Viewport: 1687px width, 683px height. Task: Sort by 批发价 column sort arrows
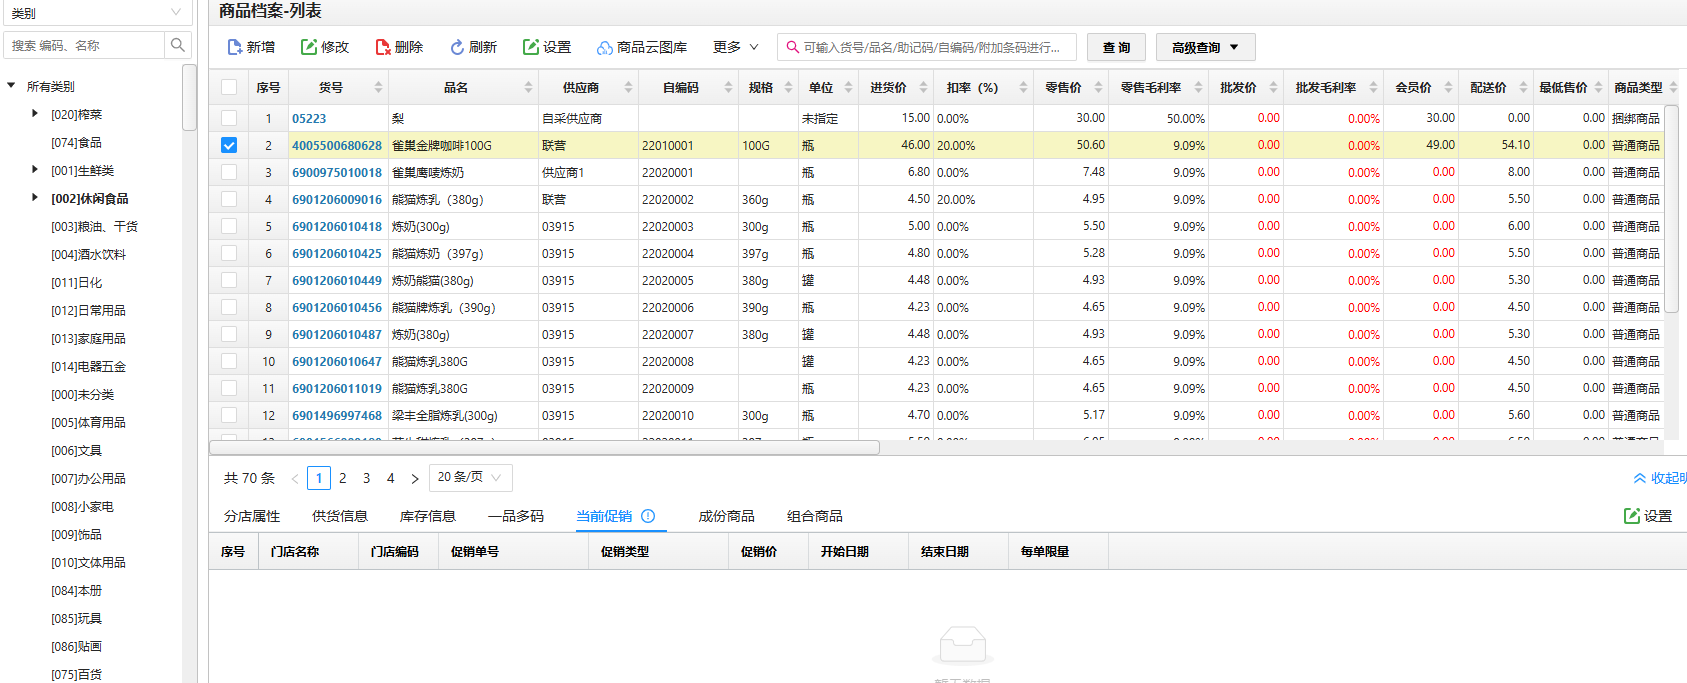coord(1273,87)
